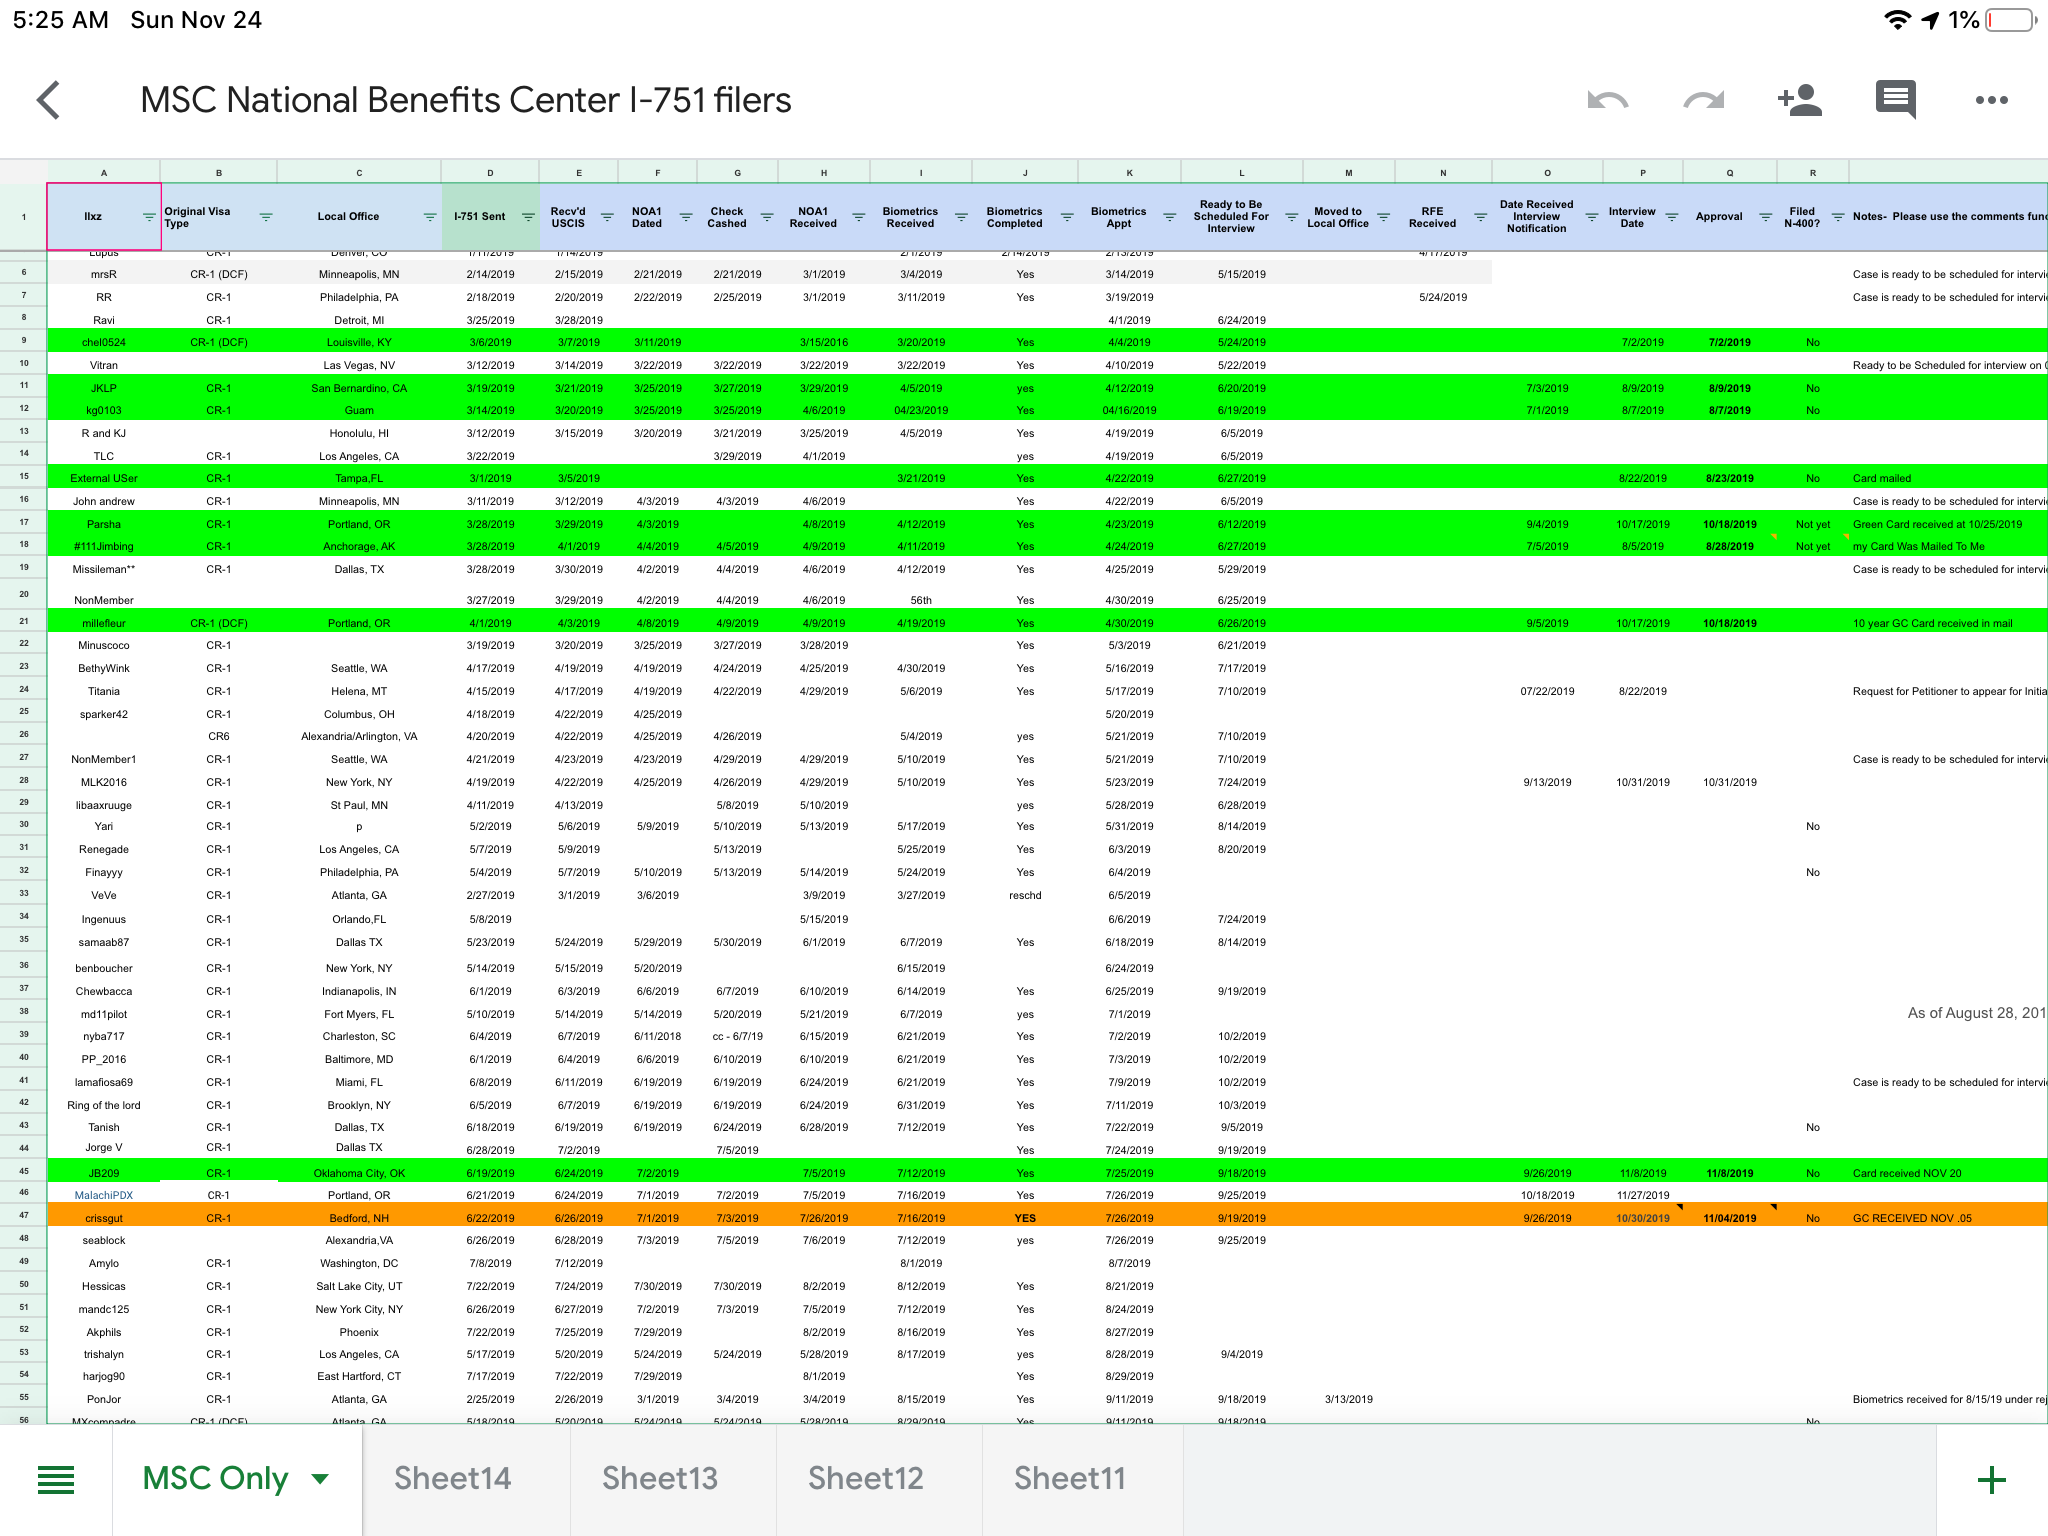Select the orange crissgut cell
Viewport: 2048px width, 1536px height.
point(104,1218)
